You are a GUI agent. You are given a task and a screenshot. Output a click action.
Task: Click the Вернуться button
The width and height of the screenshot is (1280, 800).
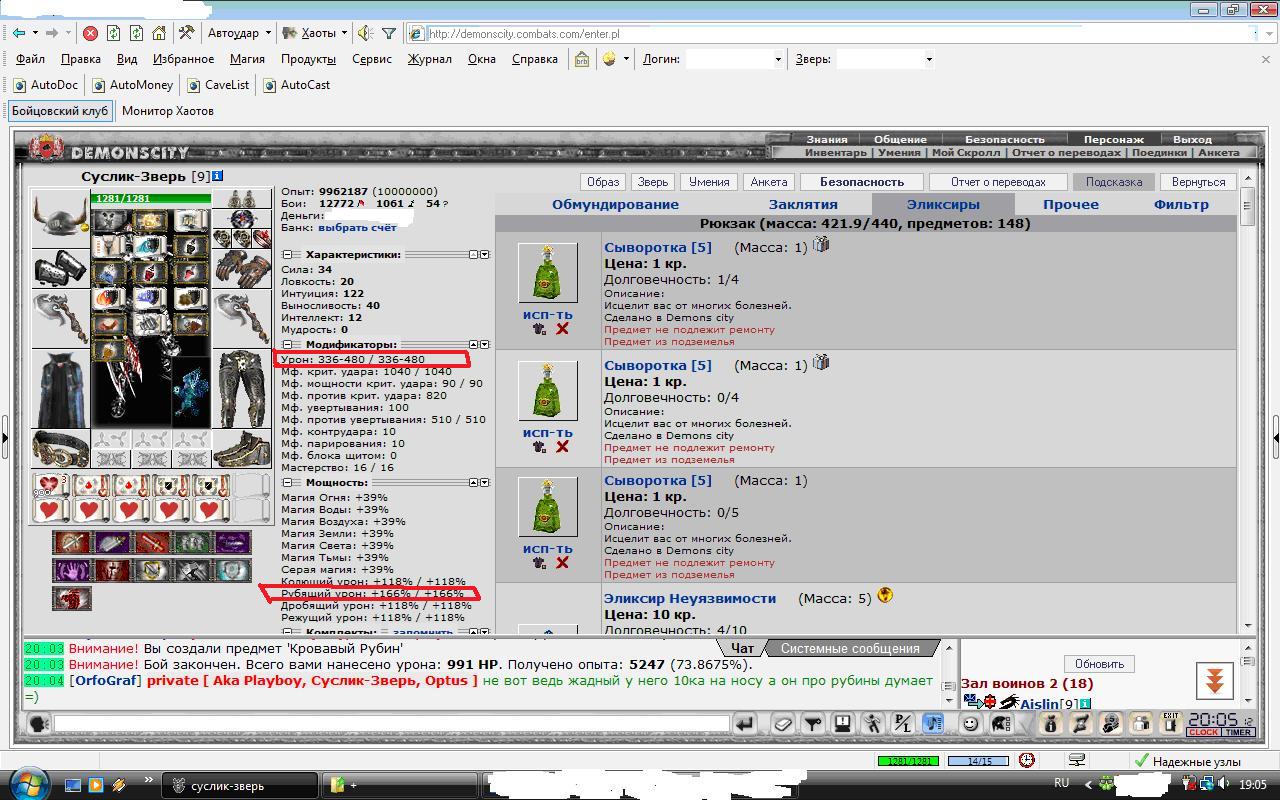1198,182
